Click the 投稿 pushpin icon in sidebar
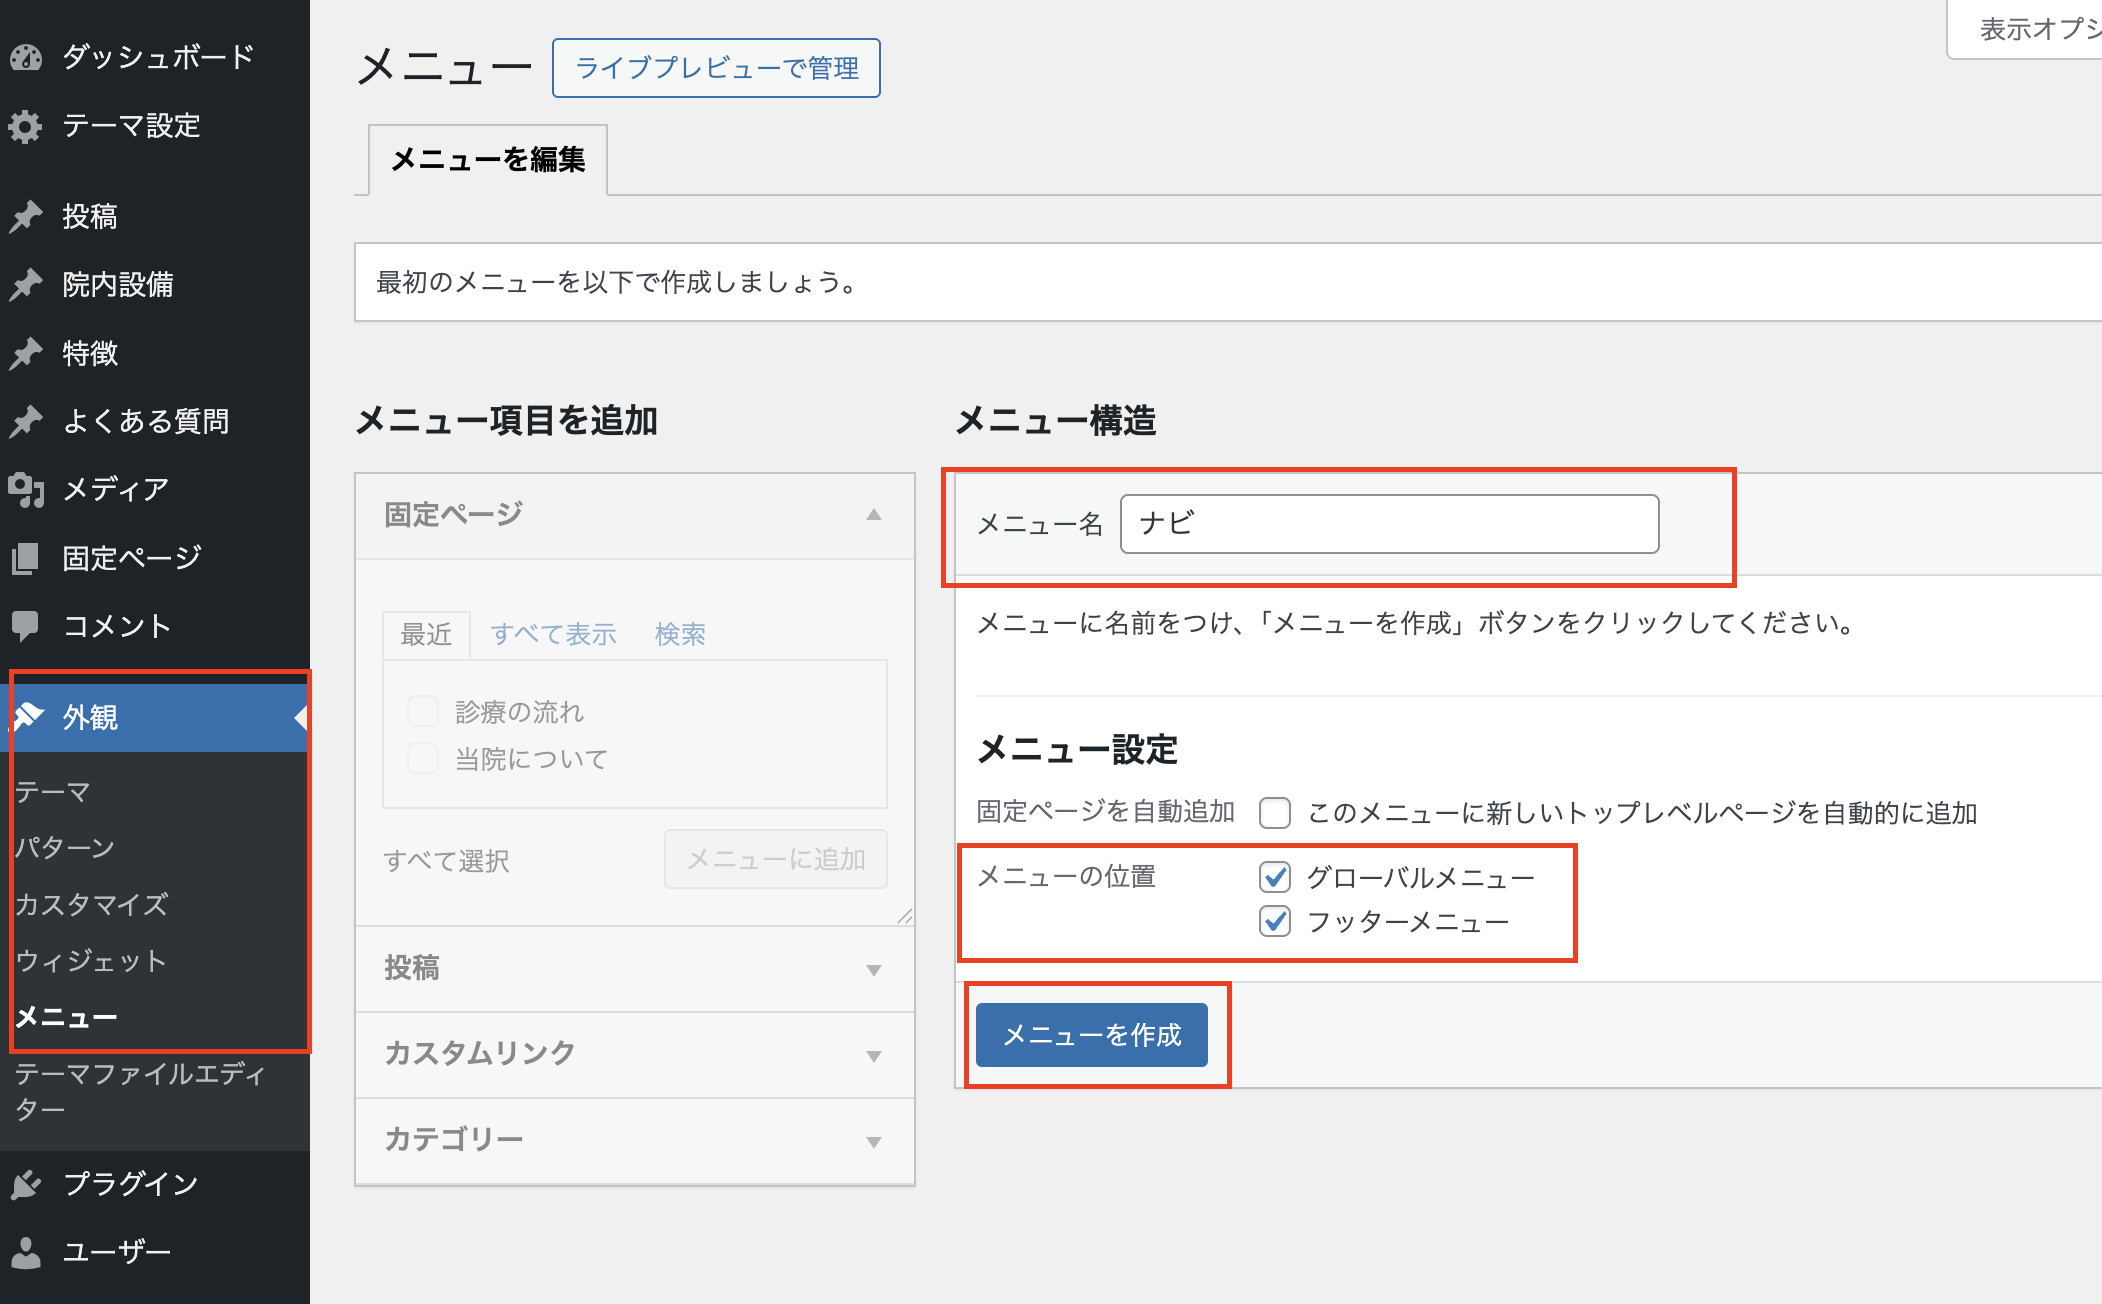 click(26, 216)
